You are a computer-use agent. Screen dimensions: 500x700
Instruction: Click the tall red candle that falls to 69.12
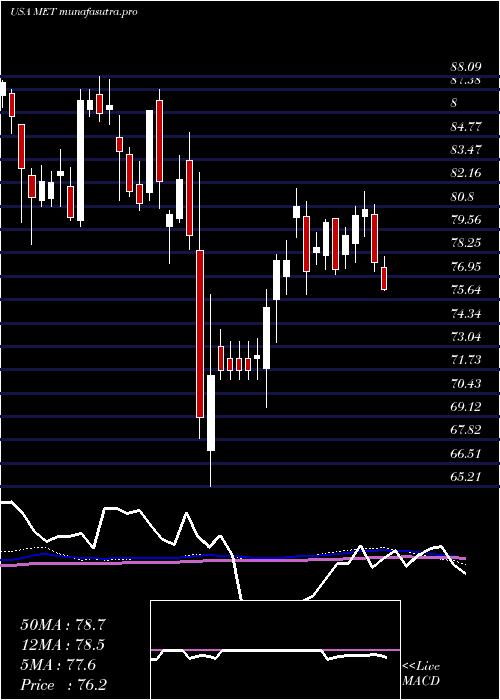pos(200,334)
